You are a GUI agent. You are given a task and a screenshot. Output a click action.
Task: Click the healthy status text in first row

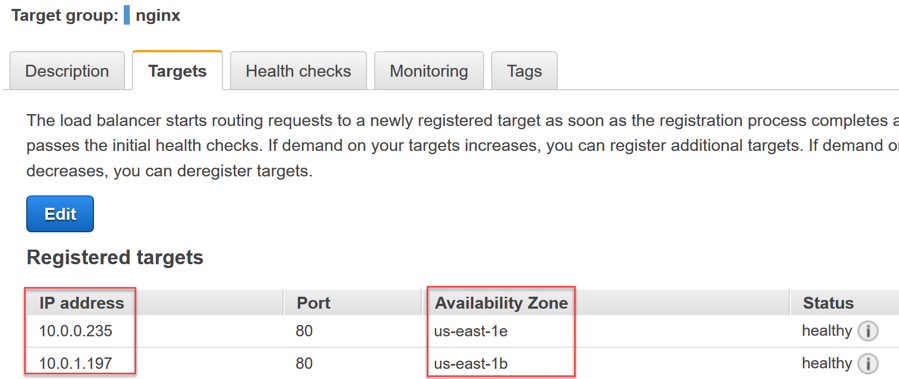pos(827,331)
